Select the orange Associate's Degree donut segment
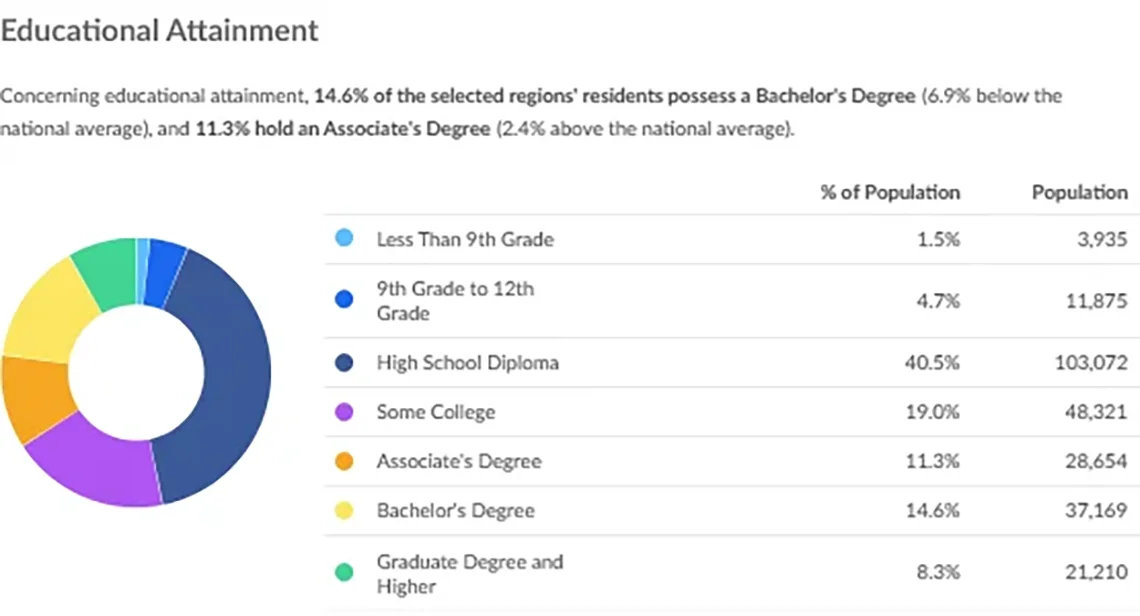The height and width of the screenshot is (616, 1140). click(x=36, y=399)
